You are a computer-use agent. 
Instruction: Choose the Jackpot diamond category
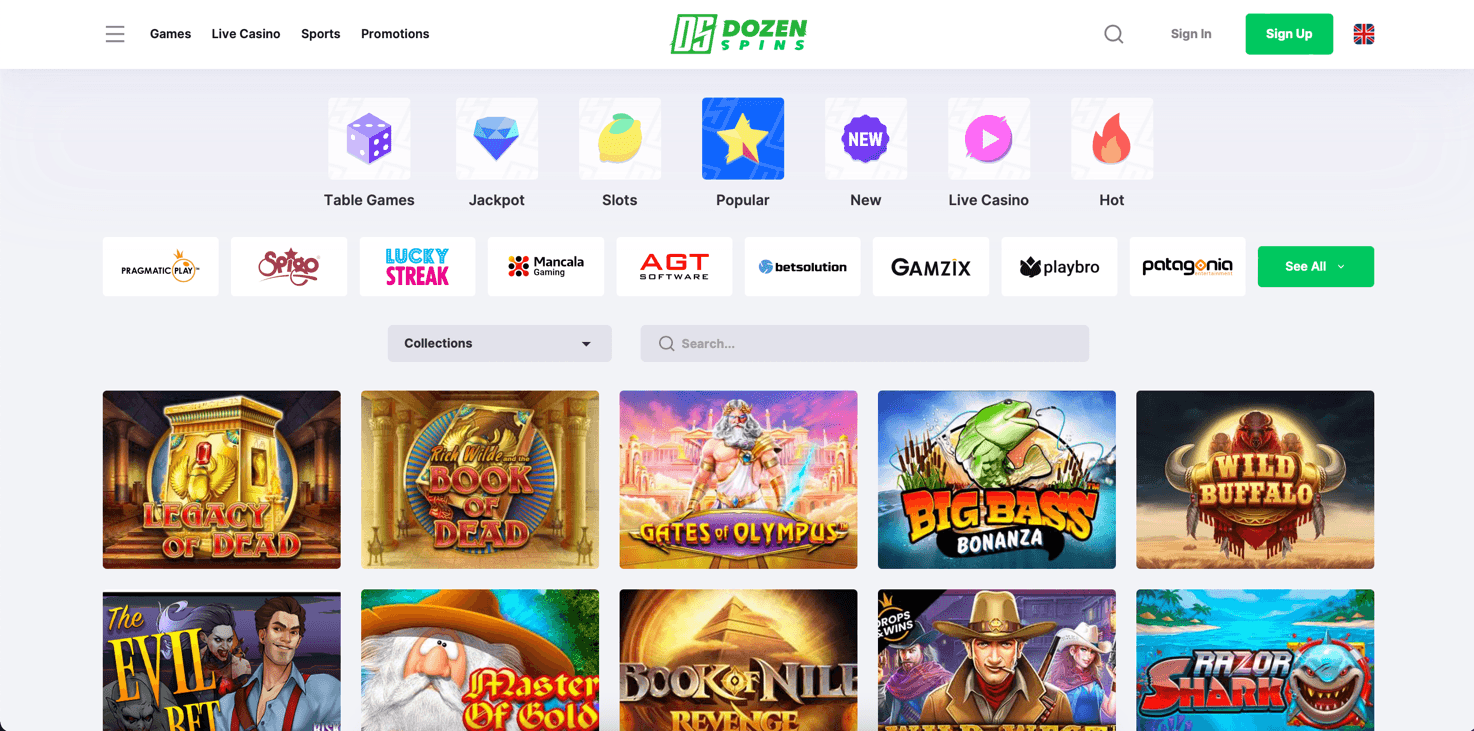497,139
